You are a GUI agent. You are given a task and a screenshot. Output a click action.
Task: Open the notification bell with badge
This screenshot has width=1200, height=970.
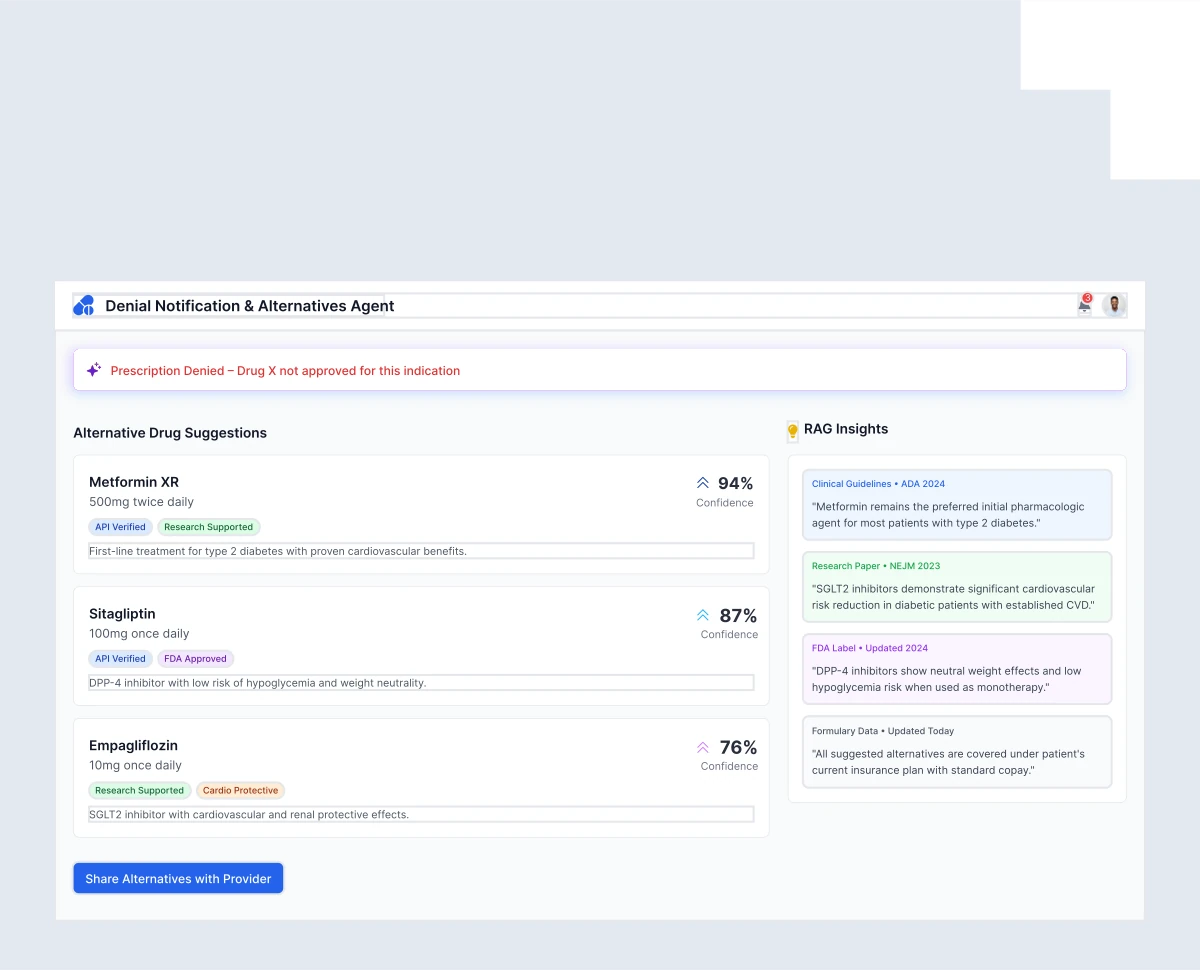click(1084, 305)
